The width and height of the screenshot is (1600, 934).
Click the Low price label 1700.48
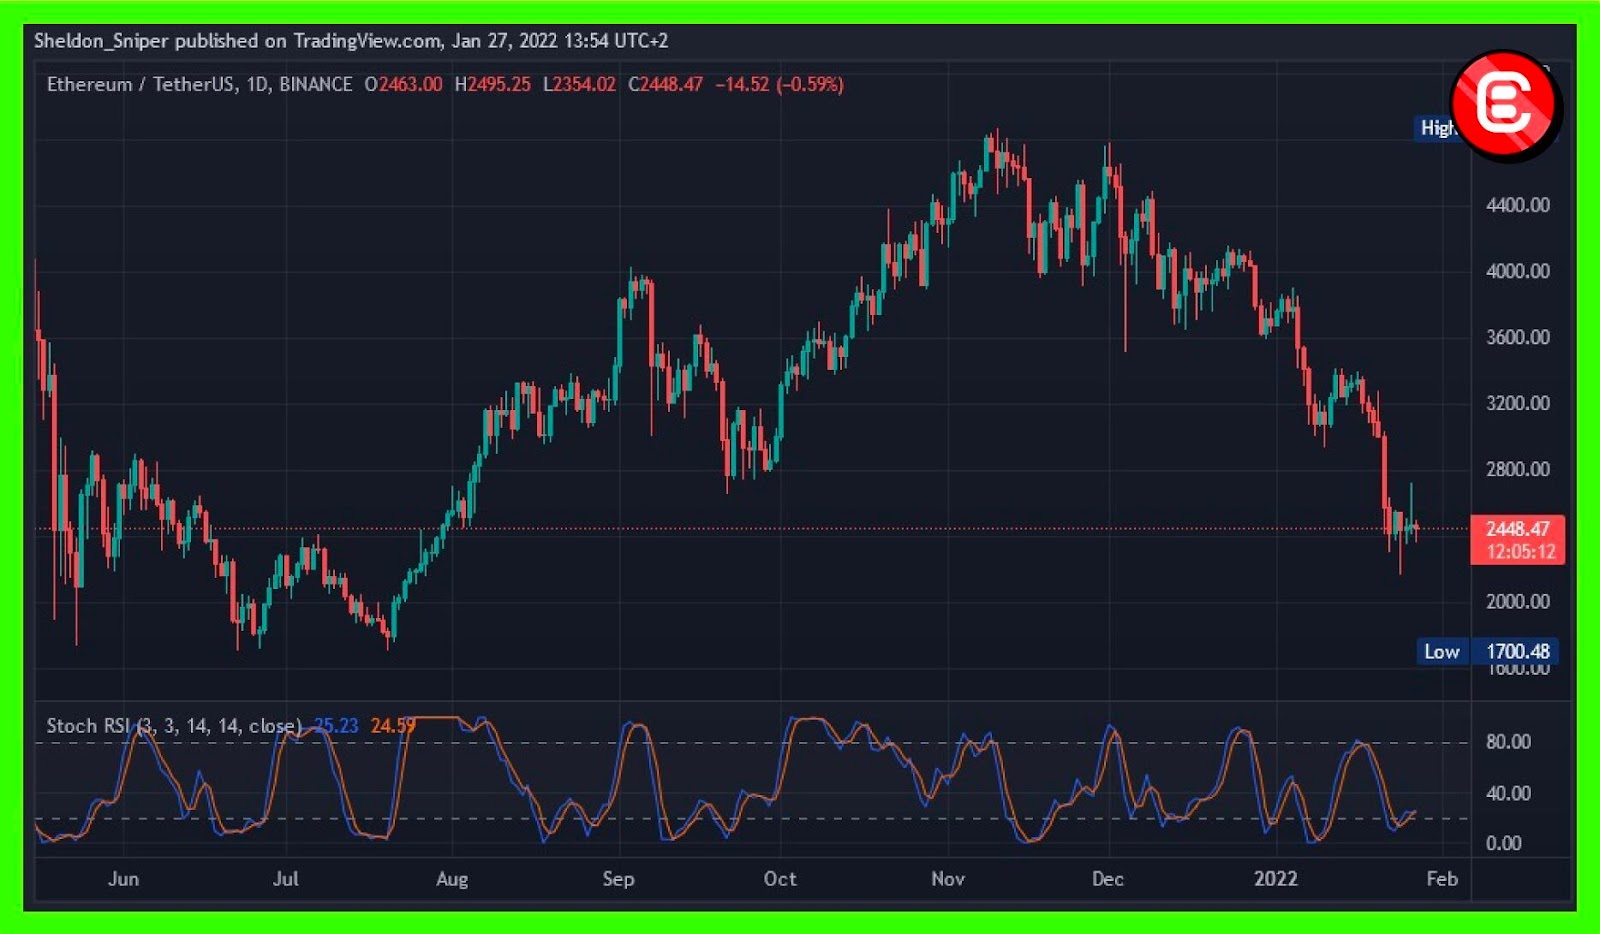(x=1517, y=652)
